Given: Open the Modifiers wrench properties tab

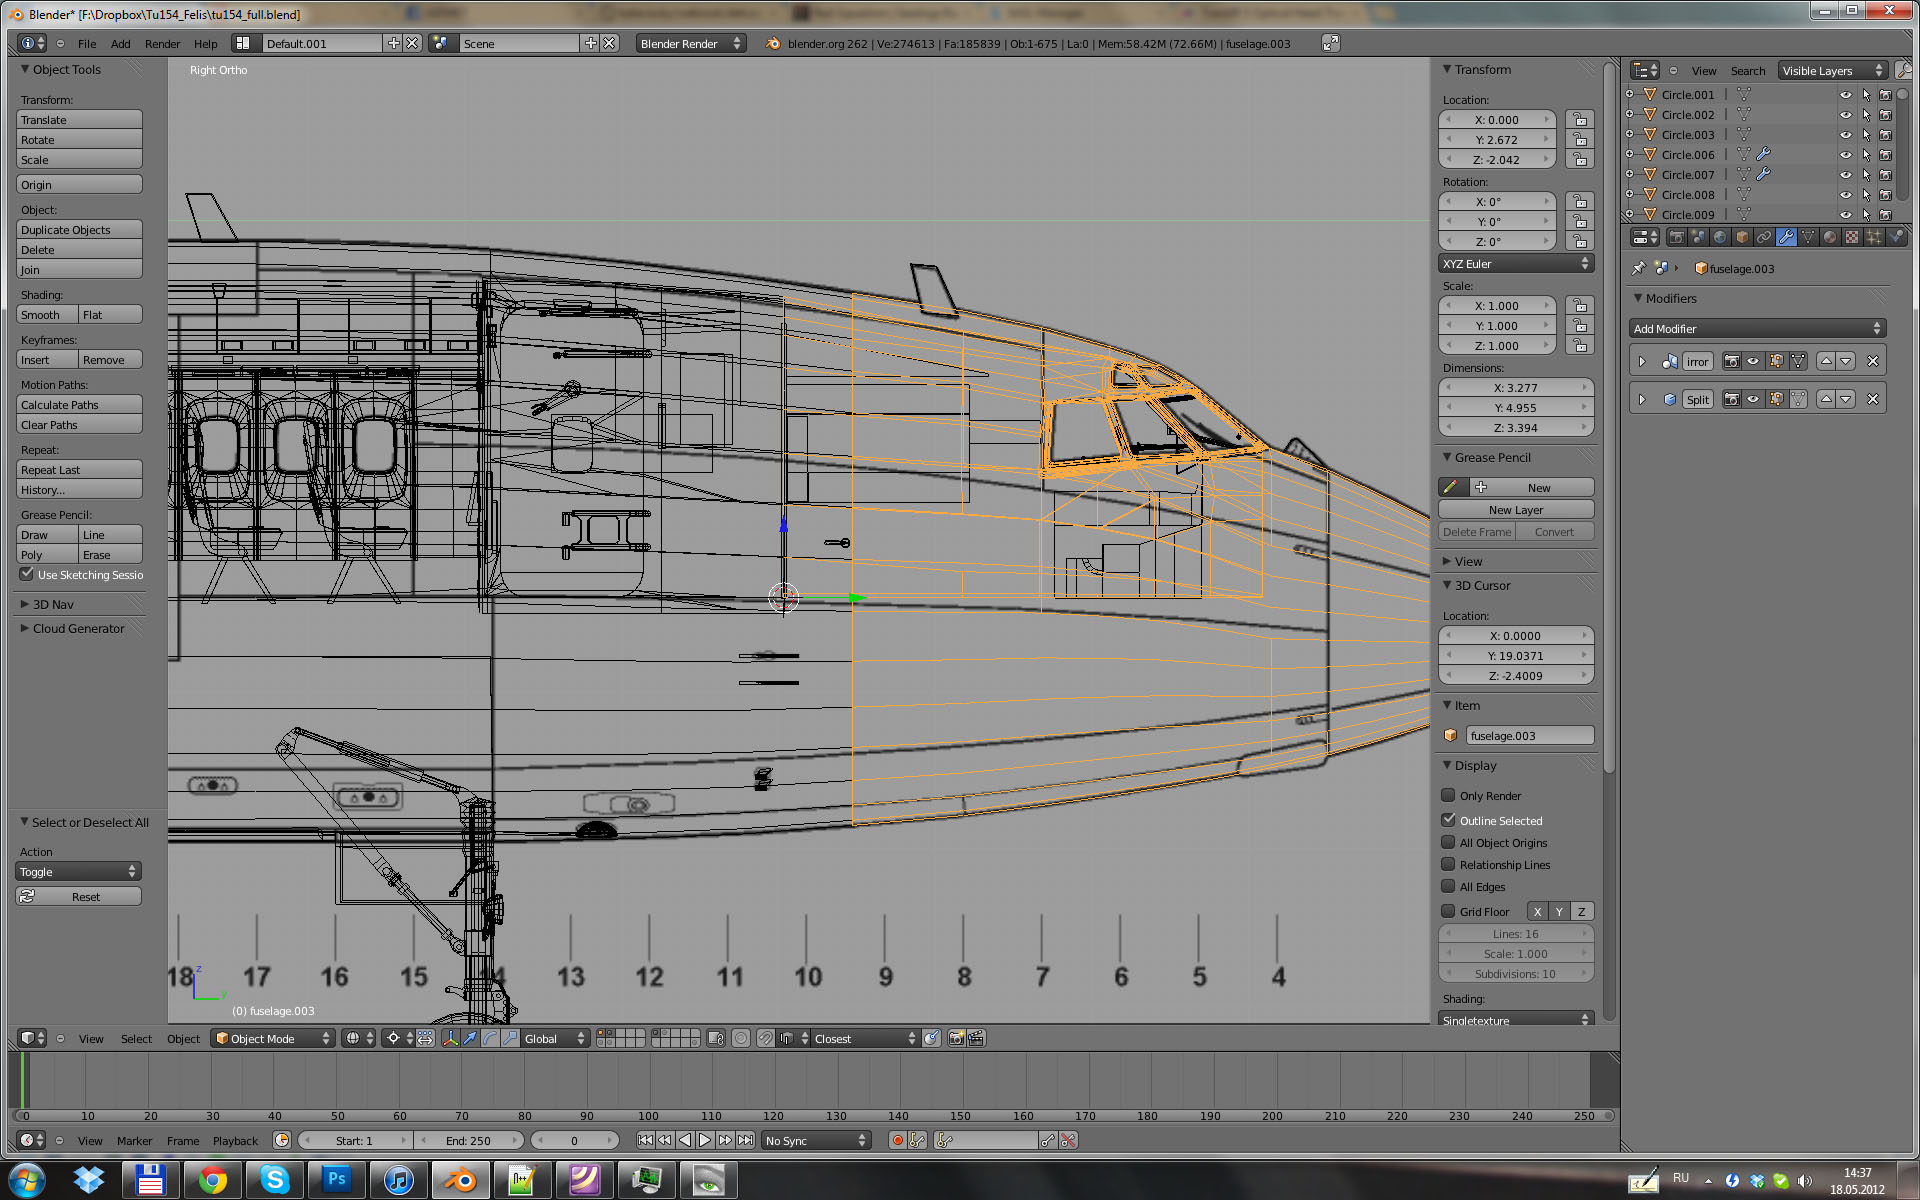Looking at the screenshot, I should 1786,238.
